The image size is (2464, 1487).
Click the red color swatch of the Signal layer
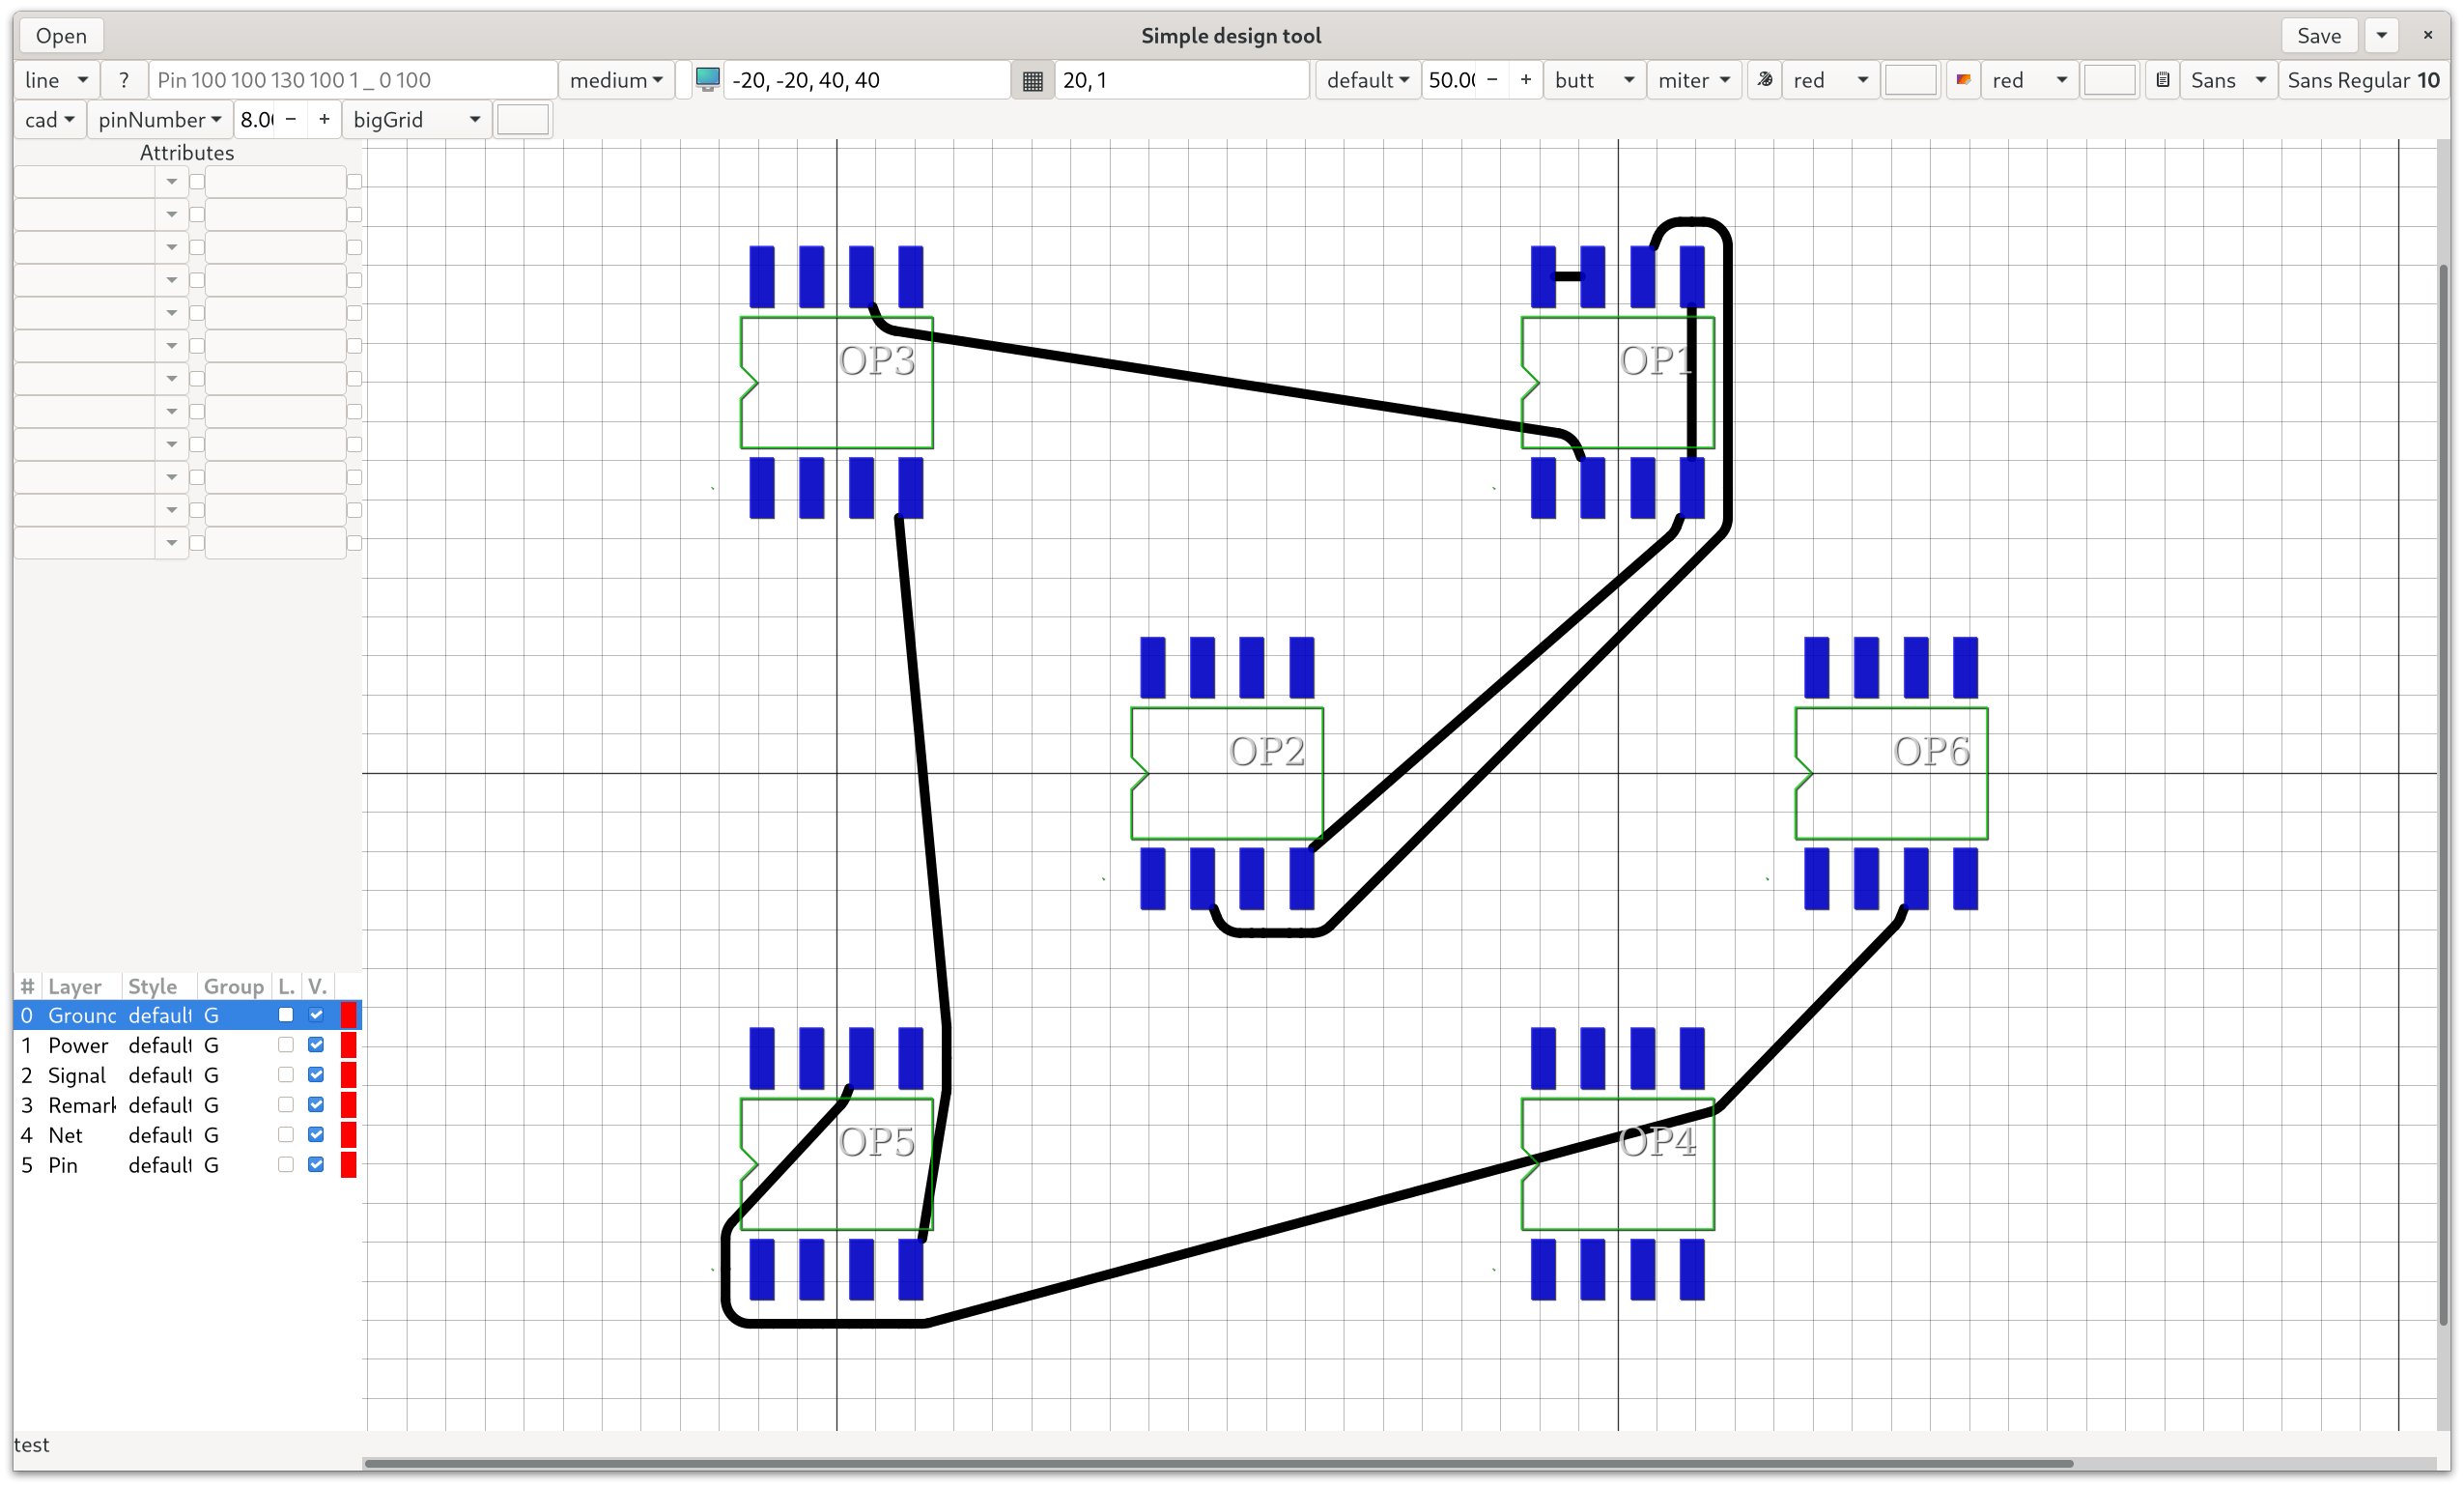coord(348,1075)
